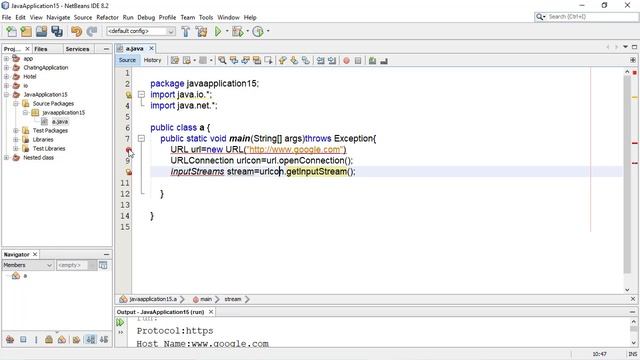Select class a in Navigator

click(x=25, y=276)
